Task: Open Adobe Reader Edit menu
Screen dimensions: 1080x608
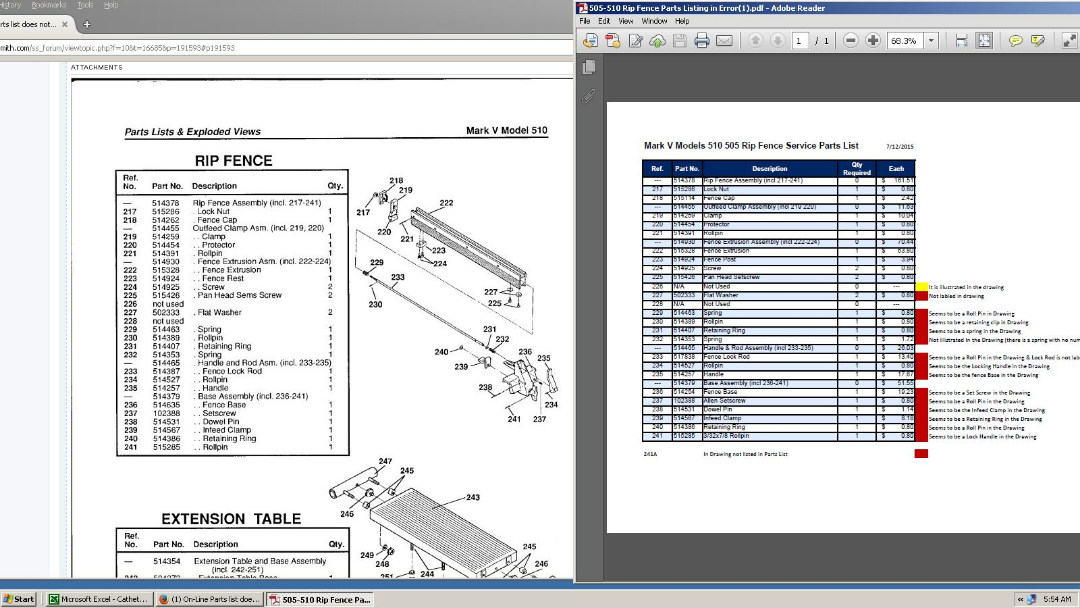Action: click(x=604, y=21)
